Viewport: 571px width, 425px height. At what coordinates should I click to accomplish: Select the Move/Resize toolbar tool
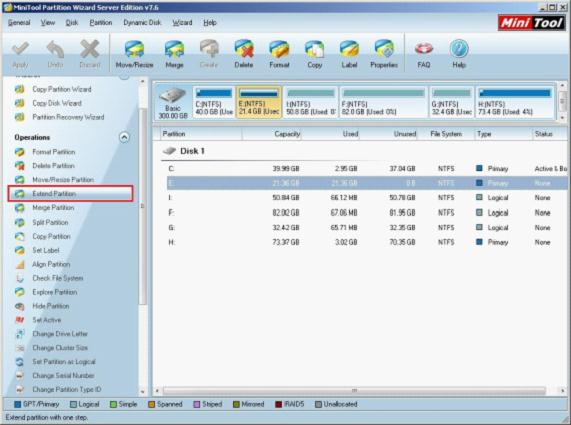134,54
